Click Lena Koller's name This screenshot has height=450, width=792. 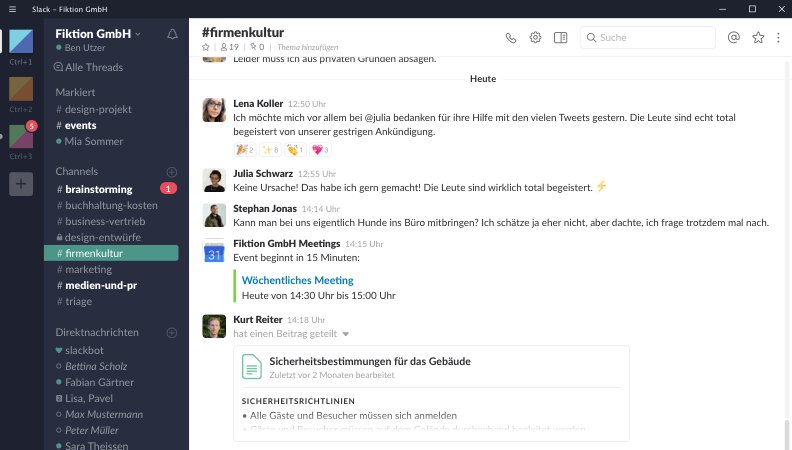(258, 104)
